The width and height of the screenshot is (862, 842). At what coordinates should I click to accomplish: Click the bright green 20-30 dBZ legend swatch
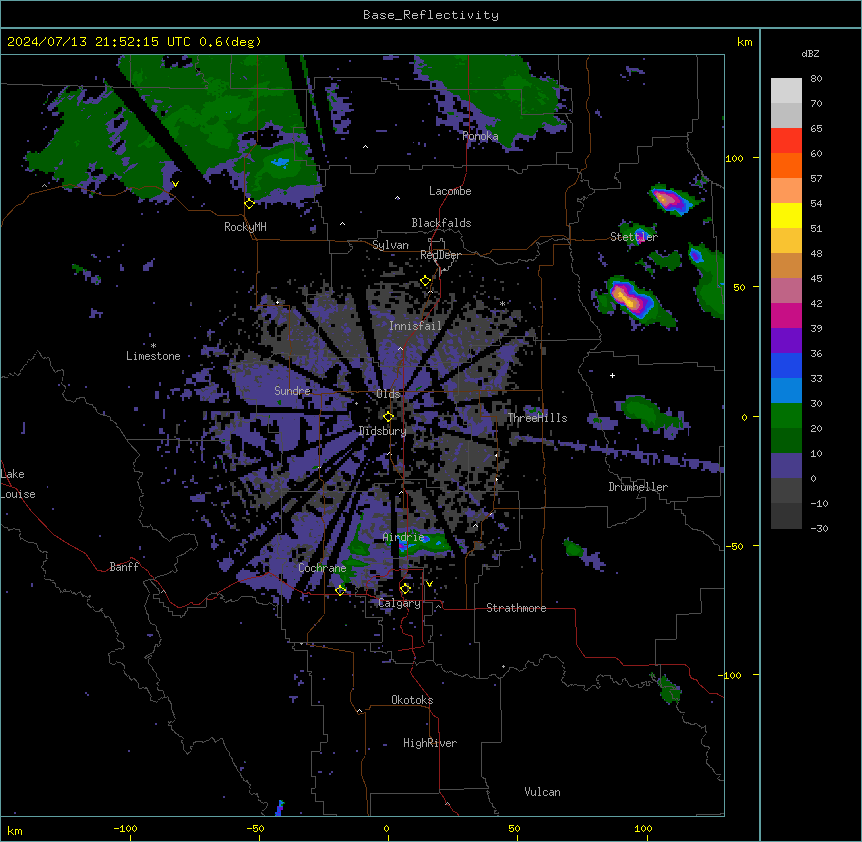(x=786, y=416)
